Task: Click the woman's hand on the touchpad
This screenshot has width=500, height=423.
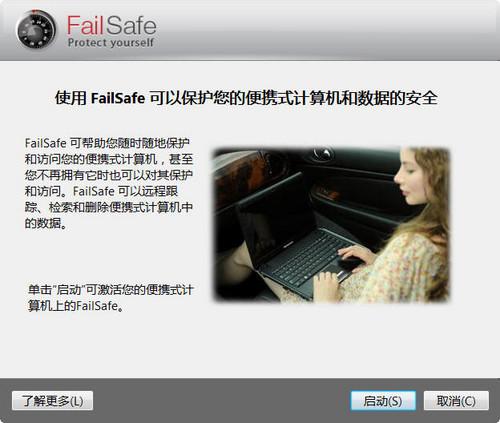Action: [354, 256]
